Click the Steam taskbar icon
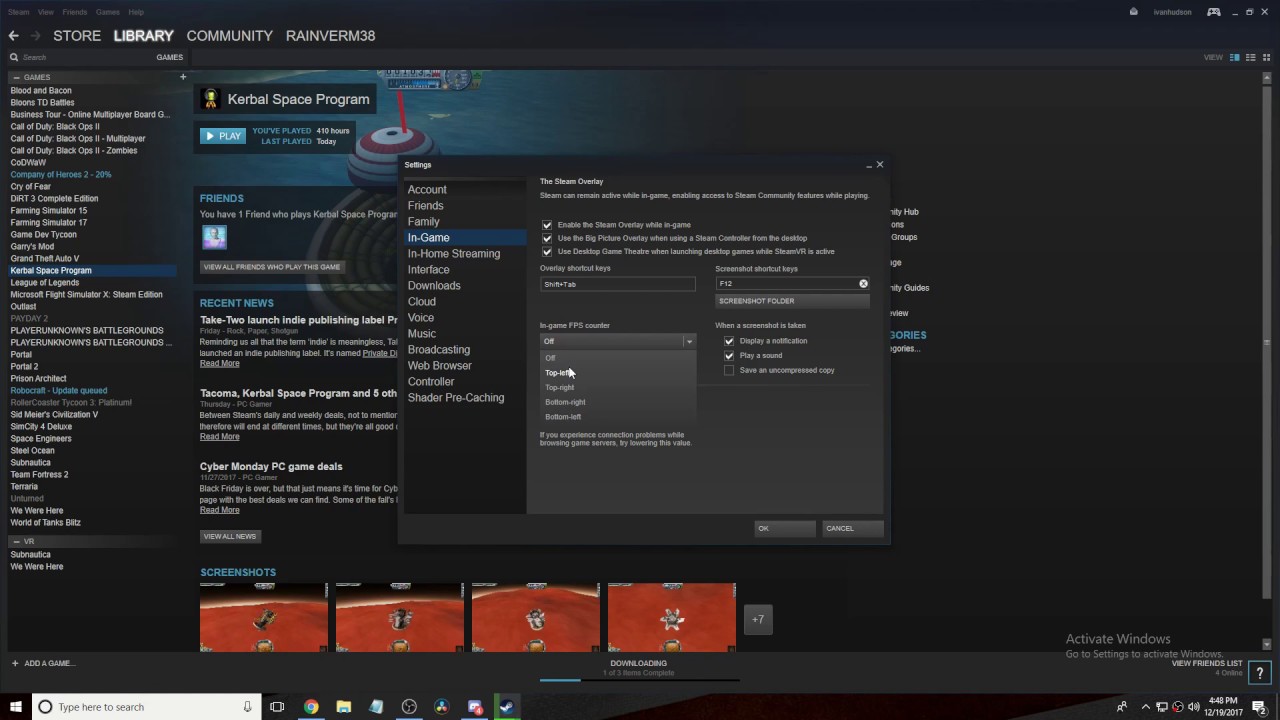Image resolution: width=1280 pixels, height=720 pixels. point(507,707)
